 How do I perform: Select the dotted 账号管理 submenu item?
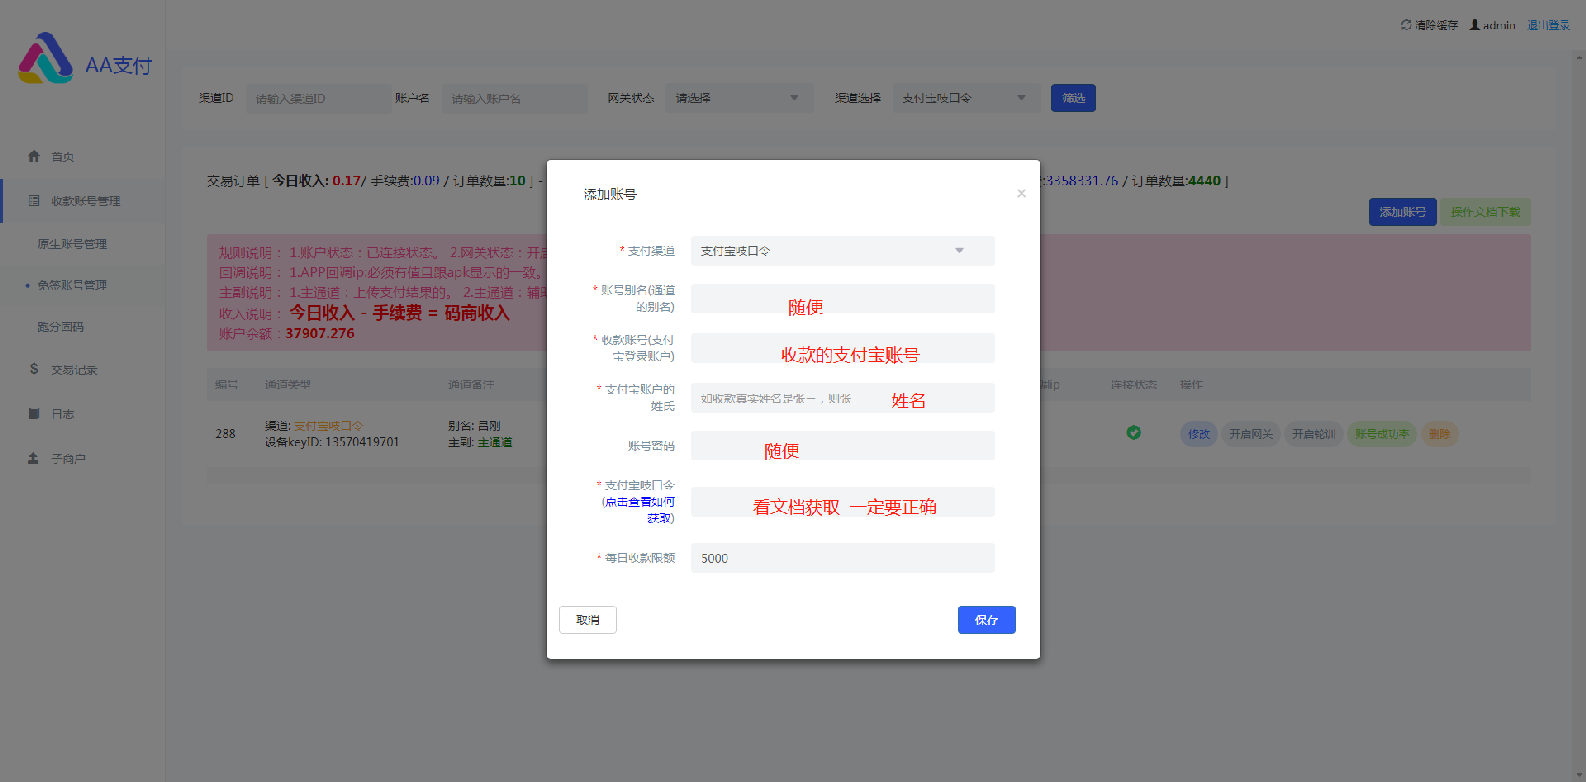72,285
